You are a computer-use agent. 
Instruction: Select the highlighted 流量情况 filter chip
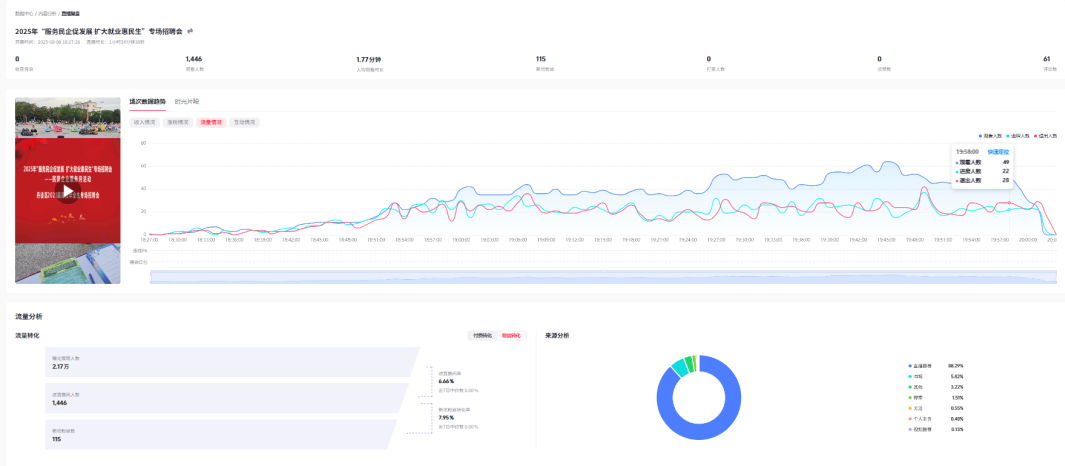tap(211, 122)
